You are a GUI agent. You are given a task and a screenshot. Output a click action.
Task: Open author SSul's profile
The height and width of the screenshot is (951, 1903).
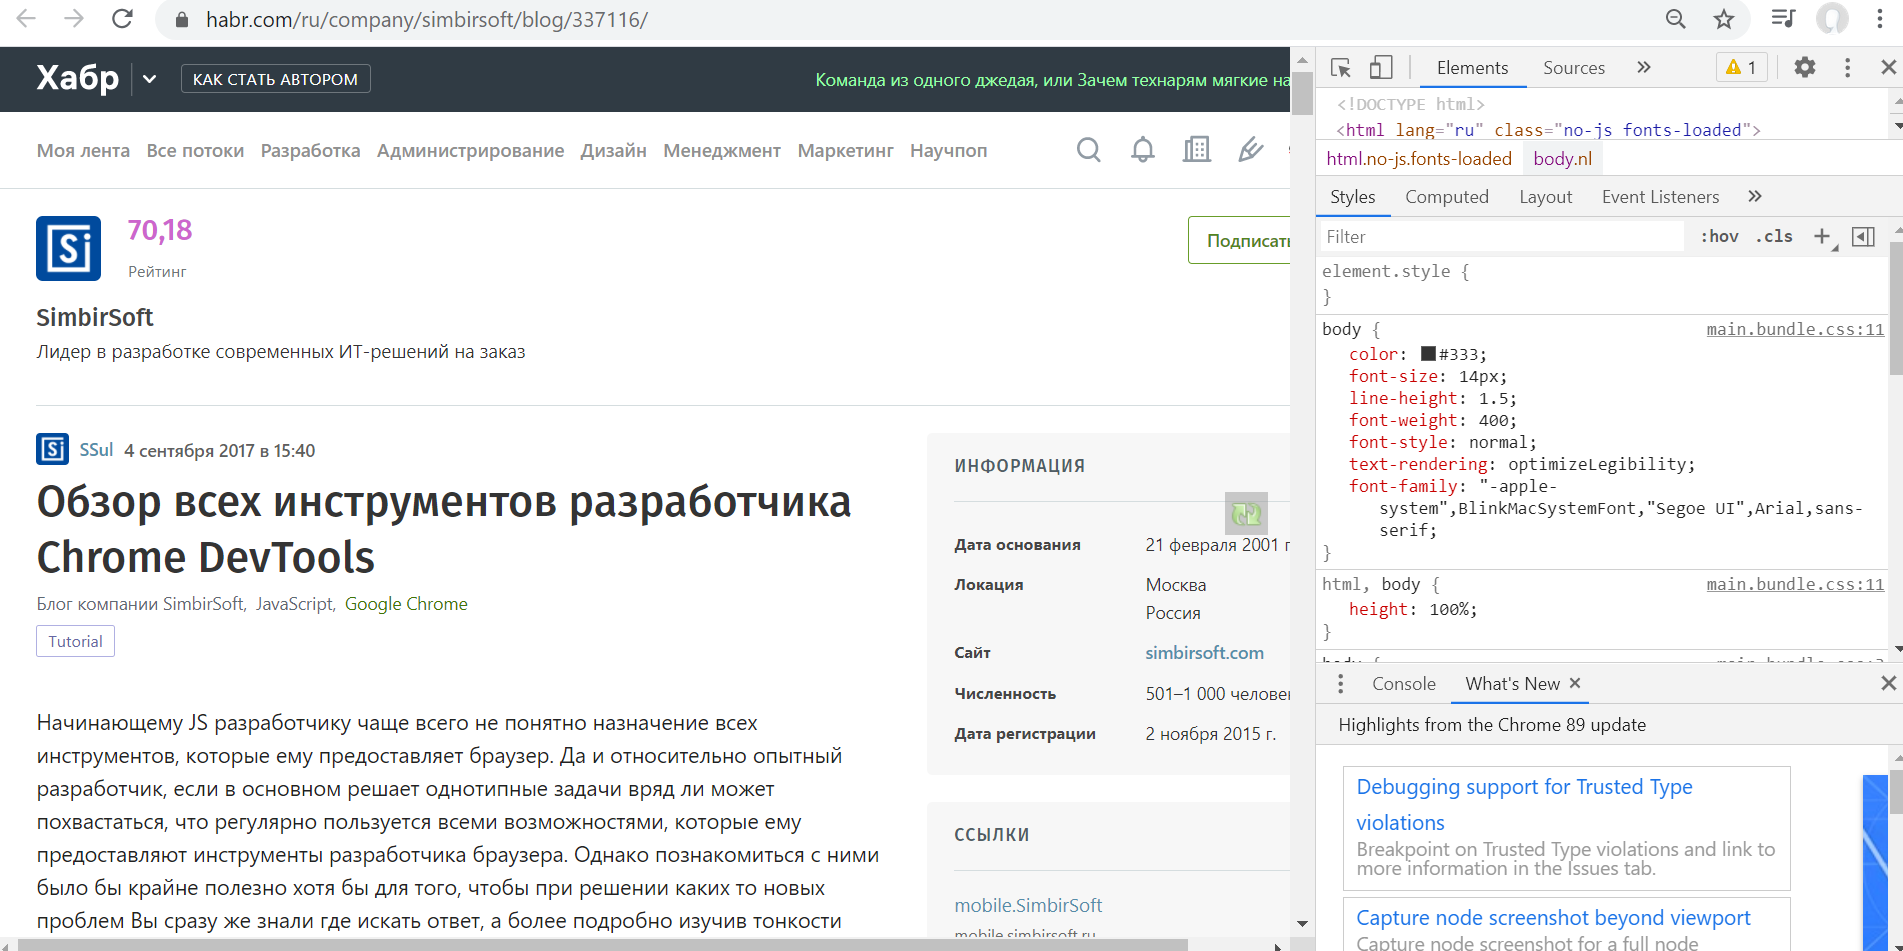[x=96, y=450]
